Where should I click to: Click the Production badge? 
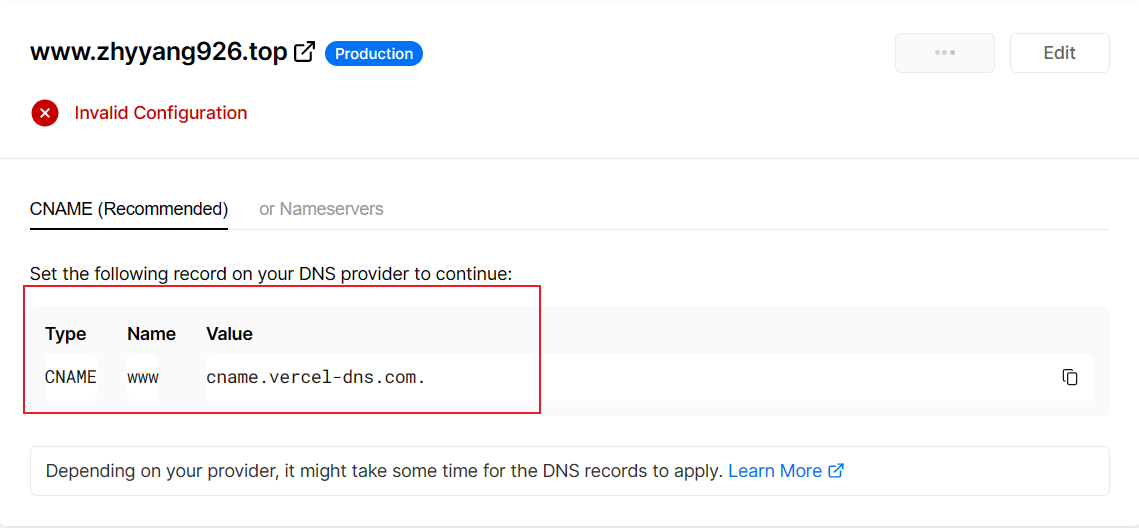tap(373, 54)
